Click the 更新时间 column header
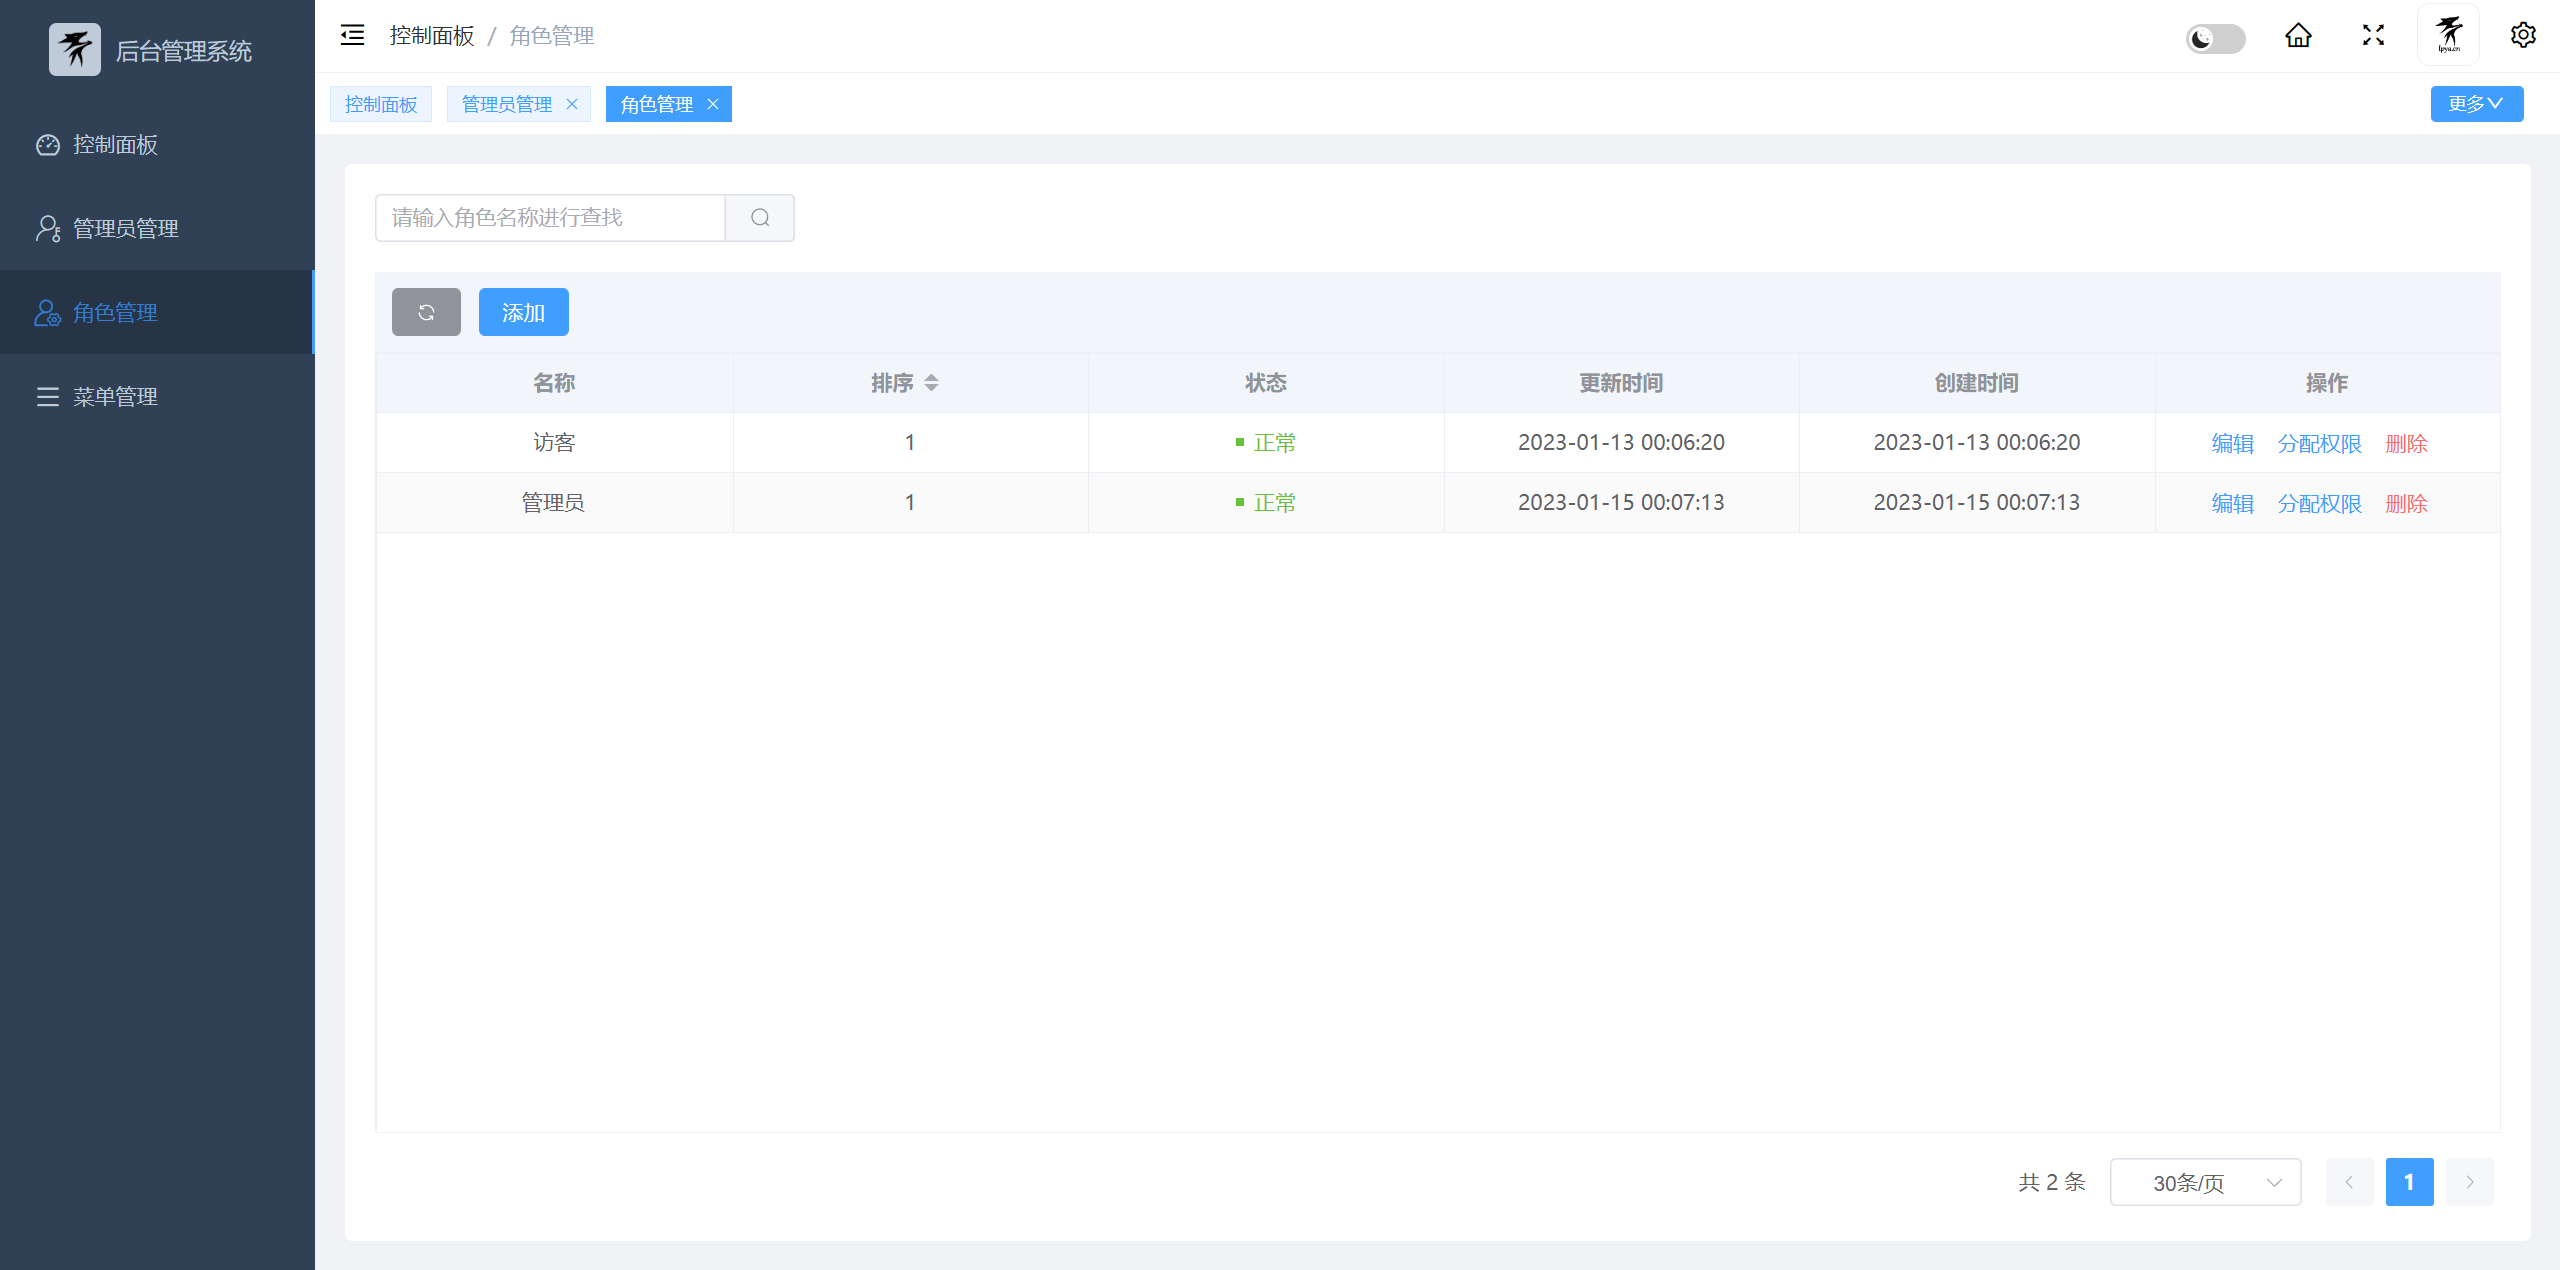This screenshot has height=1270, width=2560. point(1621,383)
